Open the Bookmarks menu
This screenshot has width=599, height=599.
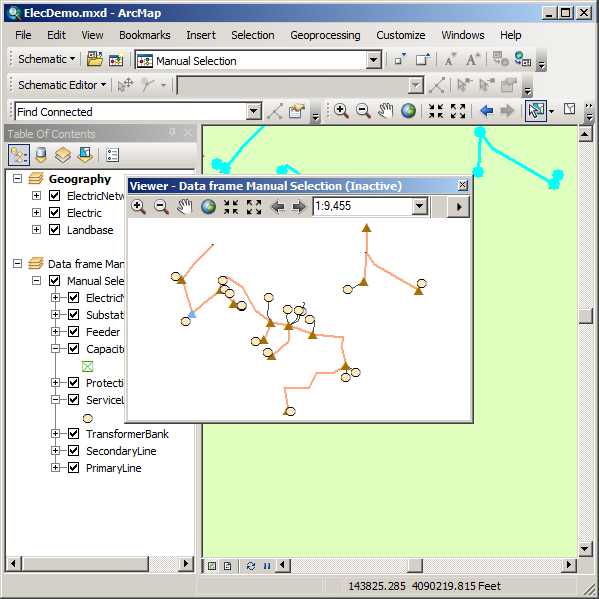tap(145, 35)
